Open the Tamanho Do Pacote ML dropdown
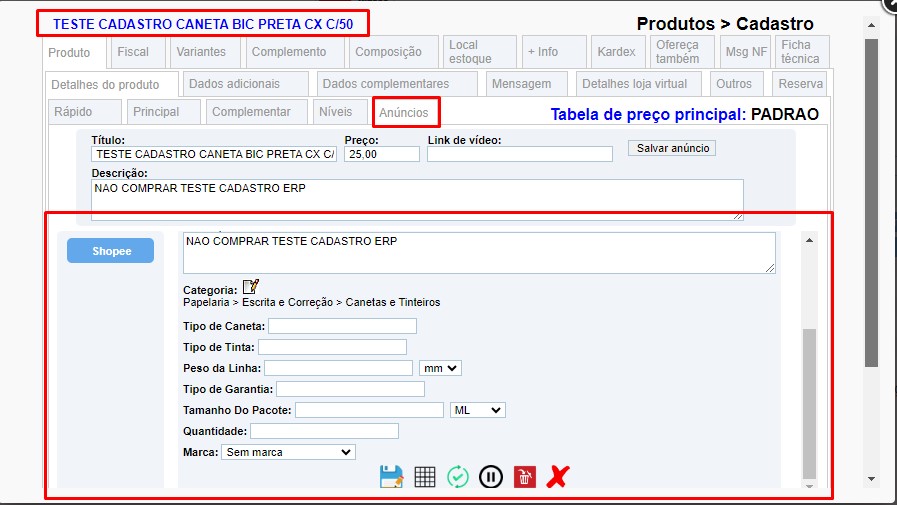This screenshot has height=505, width=897. [478, 410]
